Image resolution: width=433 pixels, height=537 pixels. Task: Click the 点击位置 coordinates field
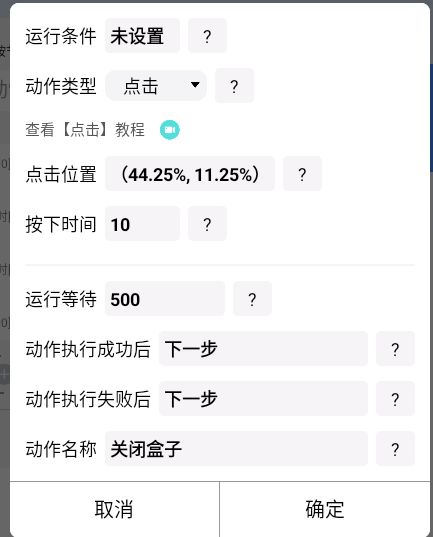point(190,174)
